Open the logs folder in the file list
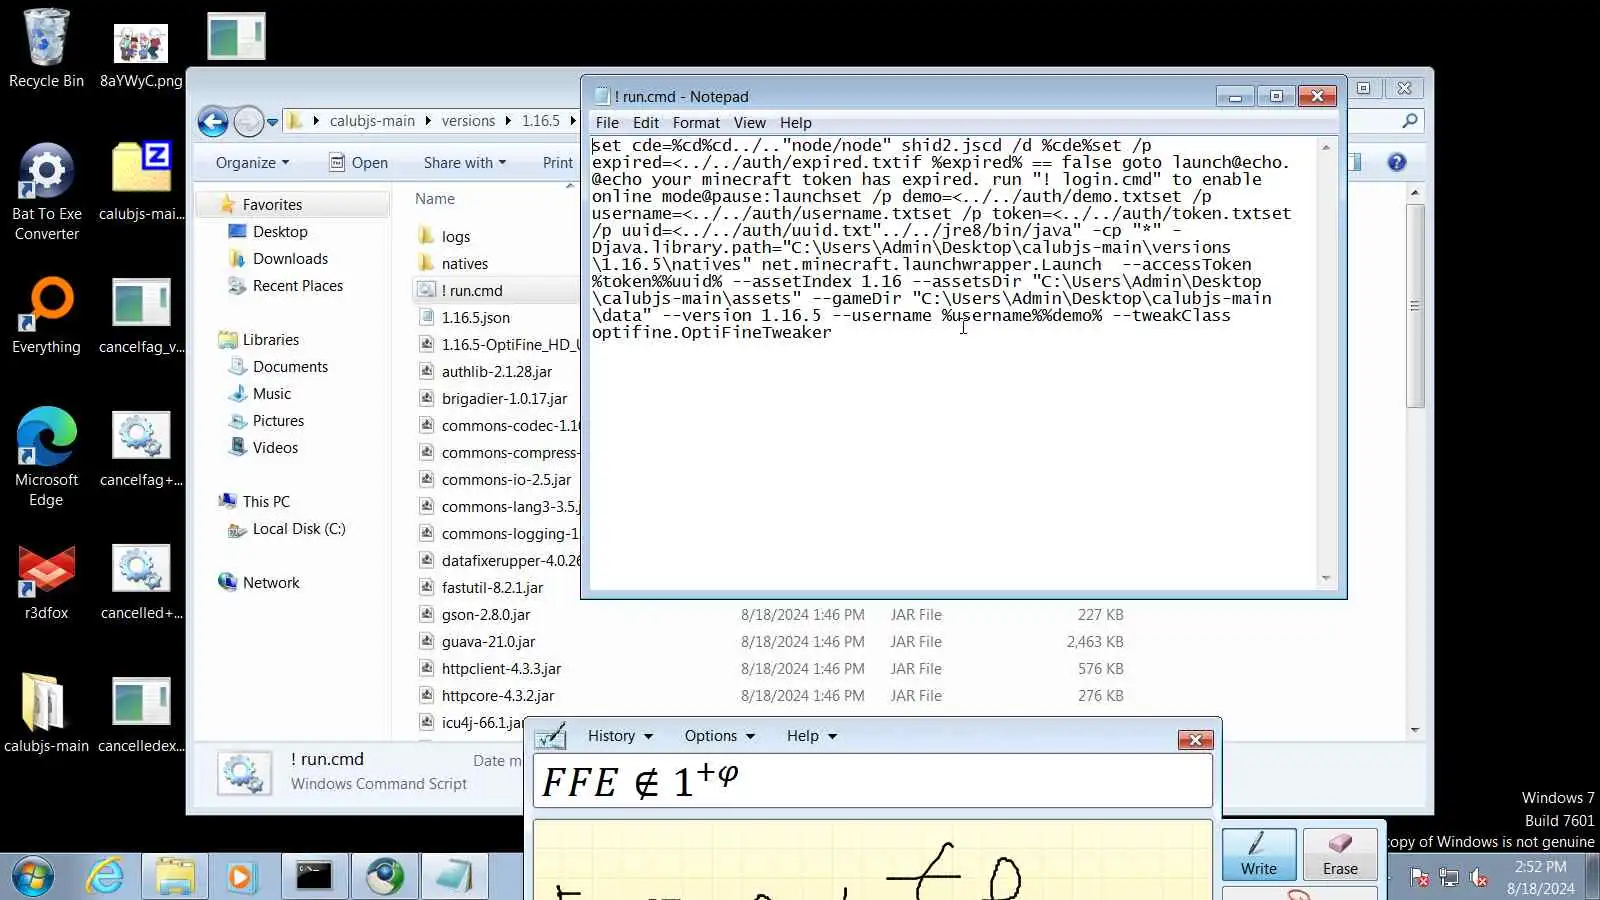This screenshot has width=1600, height=900. [456, 236]
